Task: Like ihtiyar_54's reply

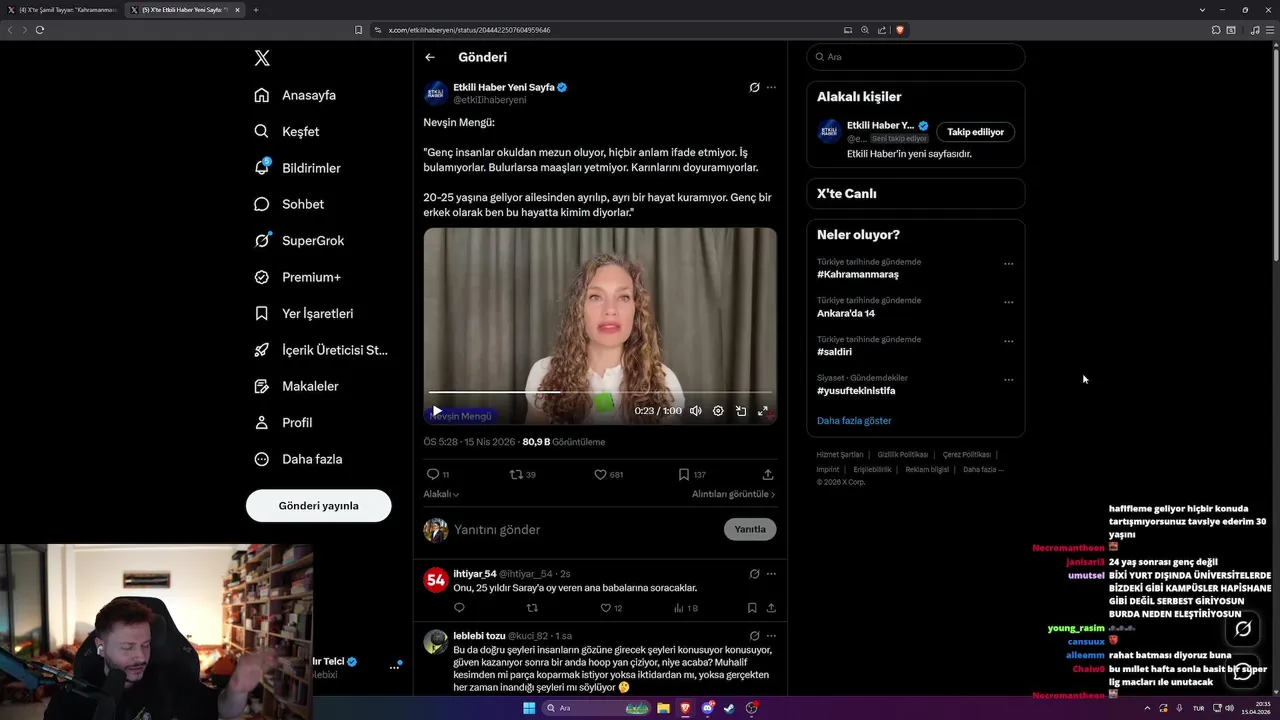Action: click(x=612, y=608)
